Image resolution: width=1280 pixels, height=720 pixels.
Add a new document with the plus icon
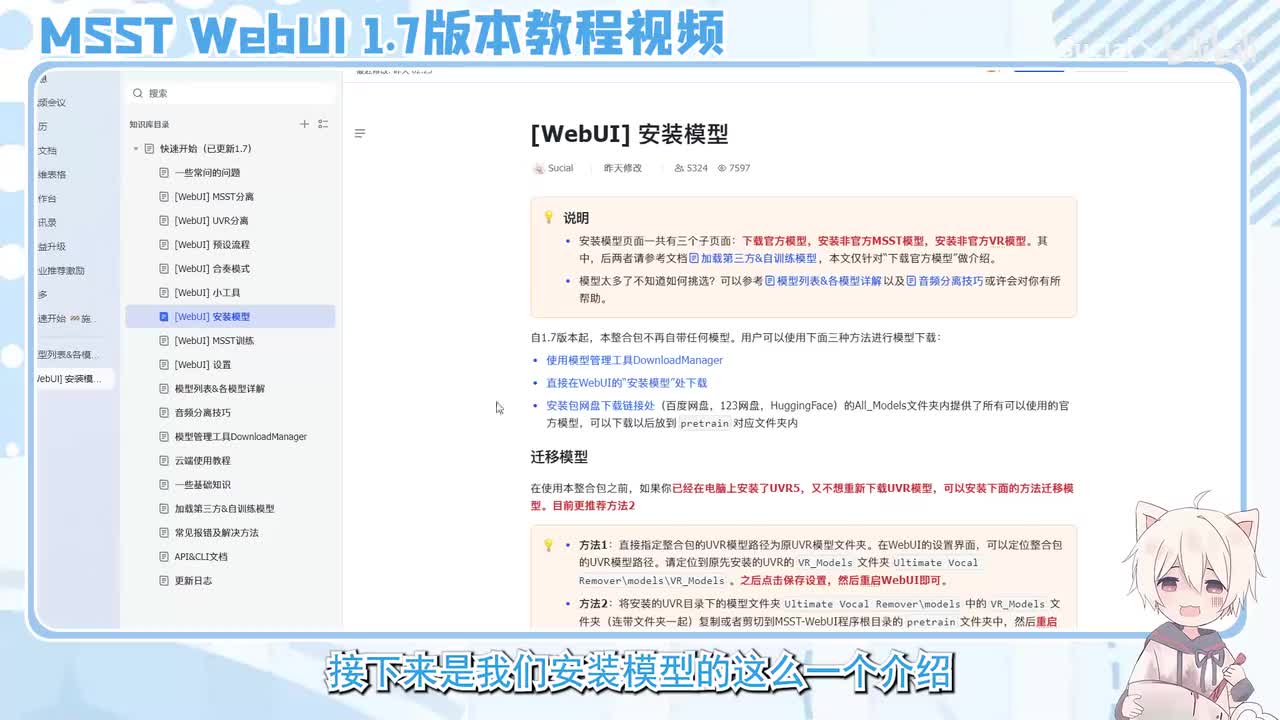pos(305,124)
